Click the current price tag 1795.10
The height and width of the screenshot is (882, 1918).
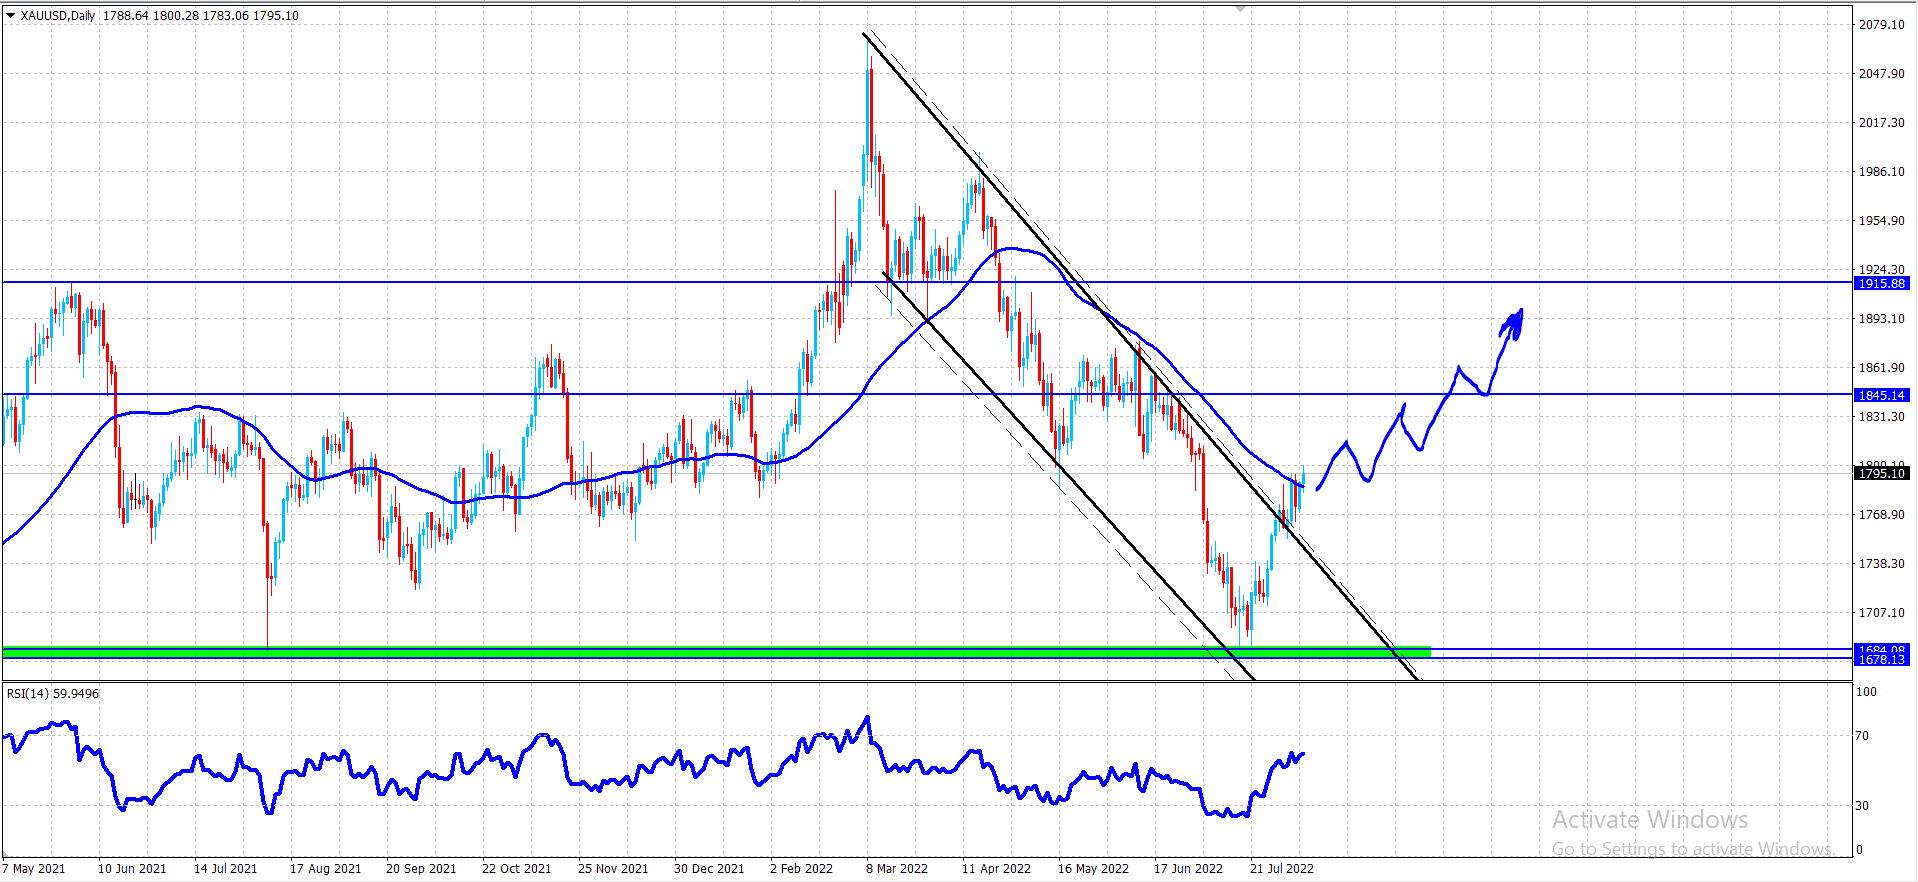click(1881, 473)
